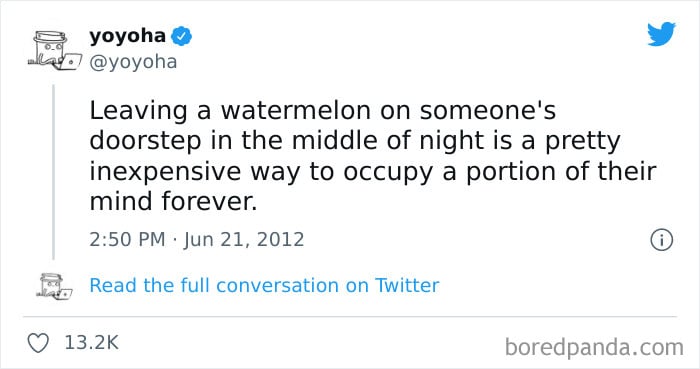Click the word "doorstep" in the tweet
This screenshot has width=700, height=369.
pos(146,143)
